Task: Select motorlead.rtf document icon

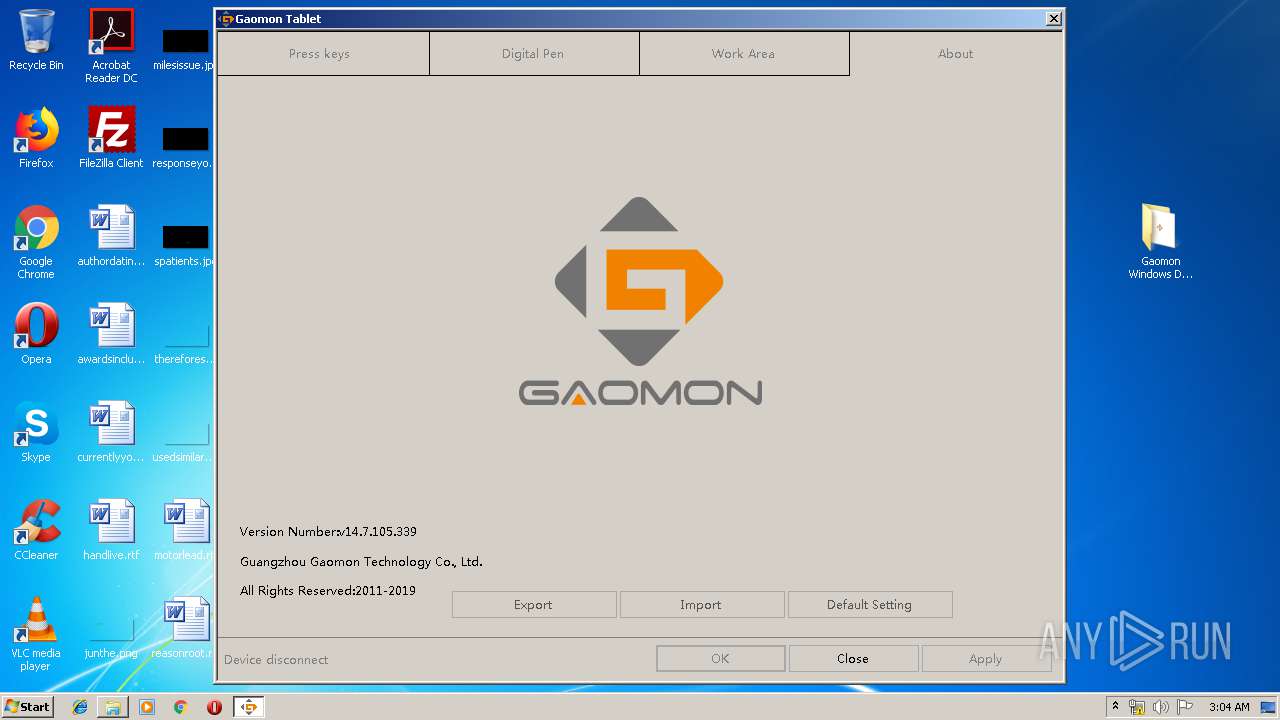Action: 186,530
